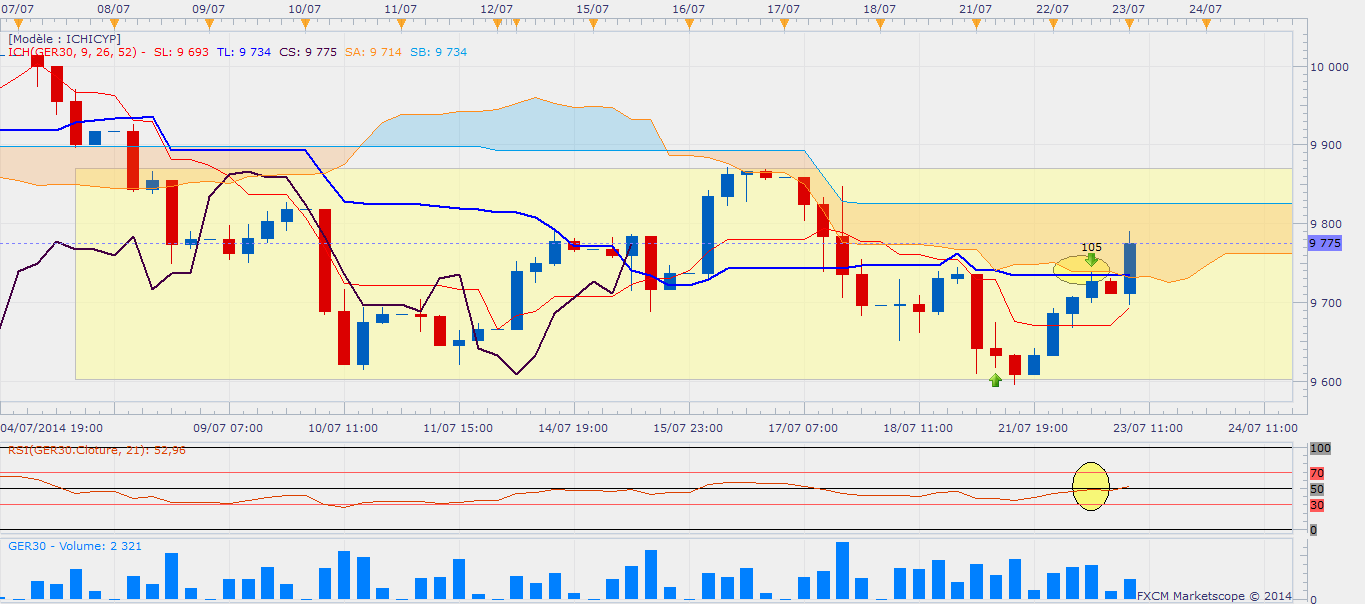This screenshot has width=1365, height=604.
Task: Click the SL: 9 693 red value
Action: point(181,52)
